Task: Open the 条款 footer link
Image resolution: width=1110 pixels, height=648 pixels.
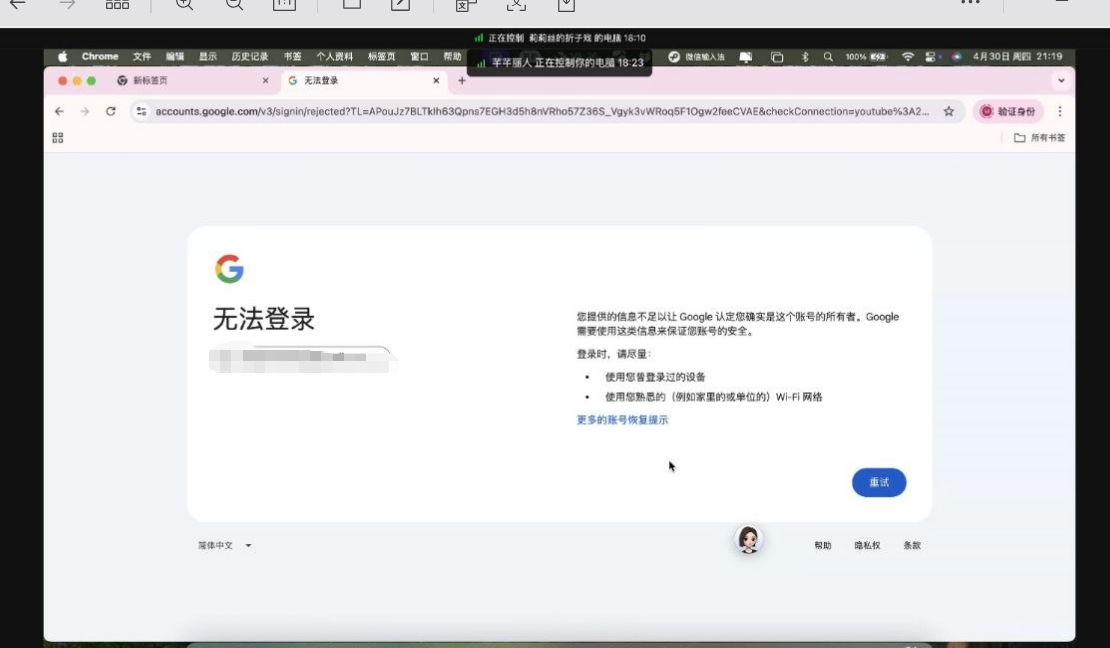Action: pos(912,545)
